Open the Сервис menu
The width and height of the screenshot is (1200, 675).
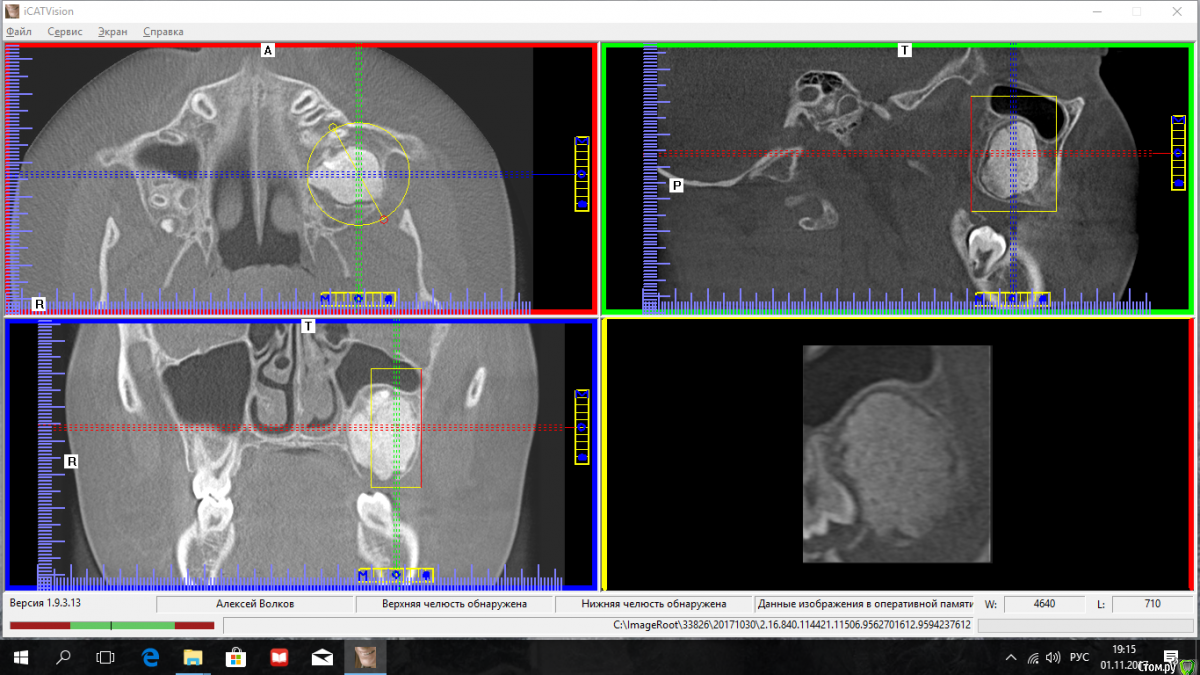pos(65,32)
